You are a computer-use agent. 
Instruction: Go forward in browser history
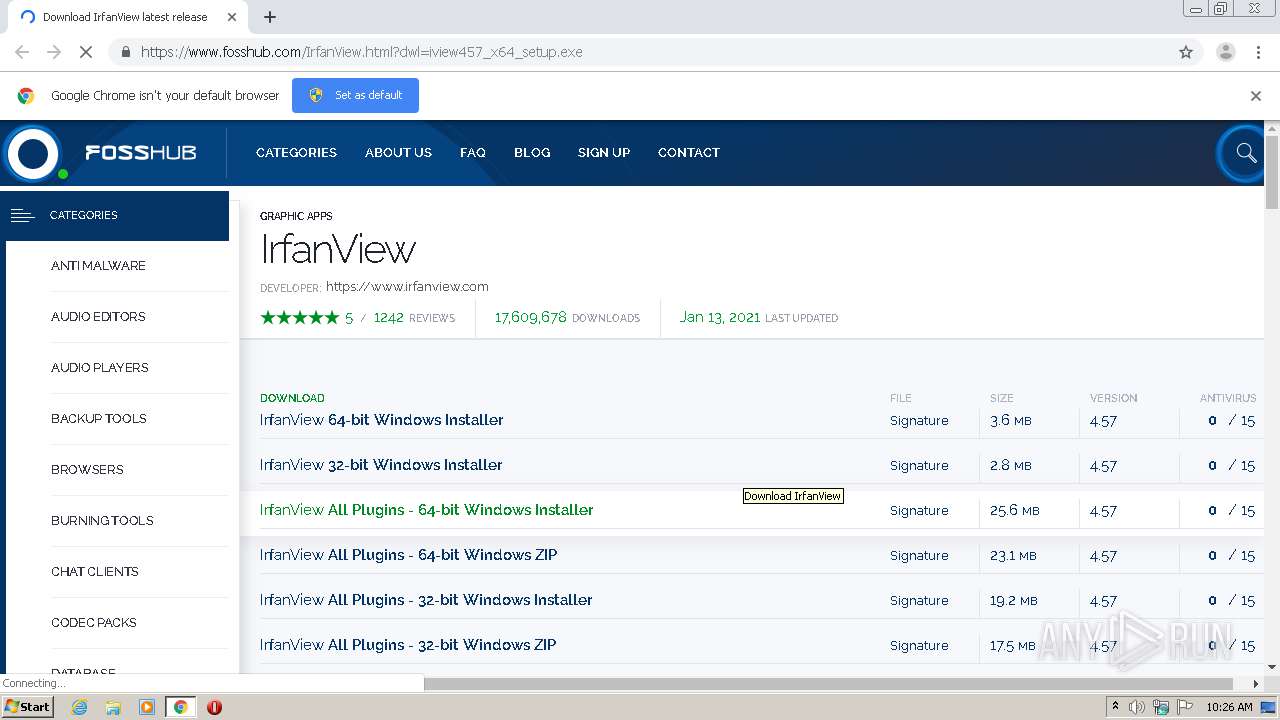point(54,52)
